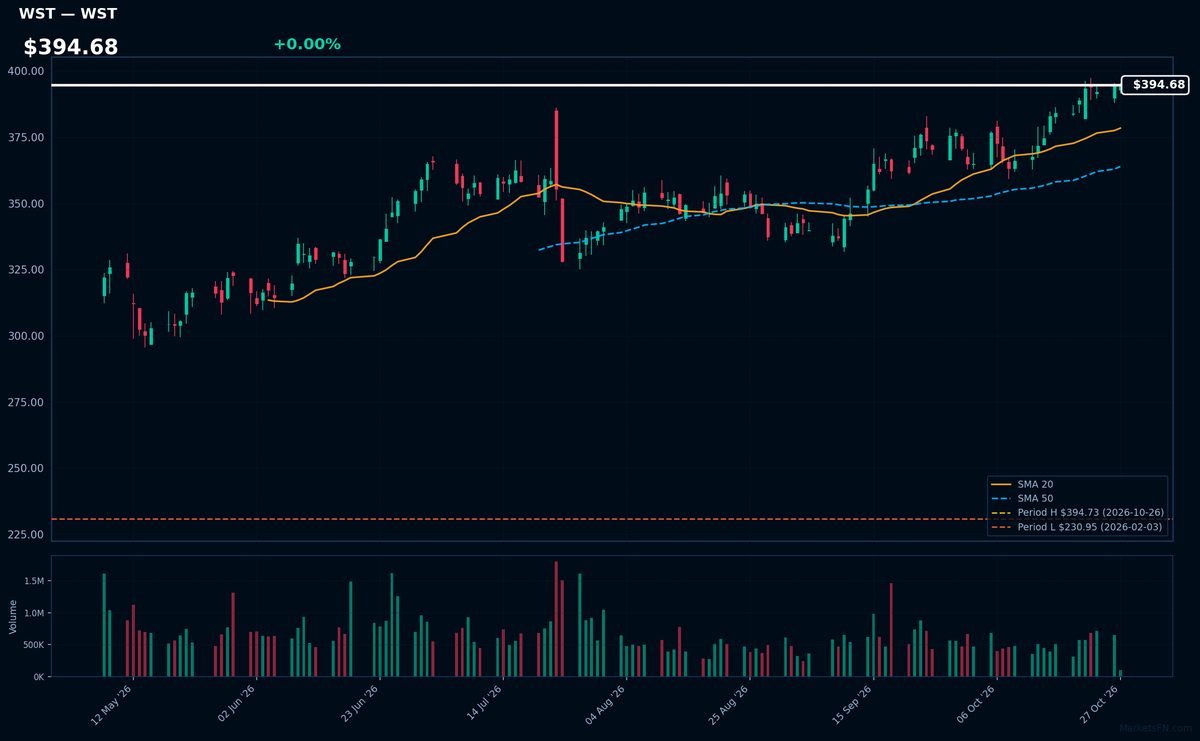
Task: Click the 375.00 price axis label
Action: coord(25,137)
